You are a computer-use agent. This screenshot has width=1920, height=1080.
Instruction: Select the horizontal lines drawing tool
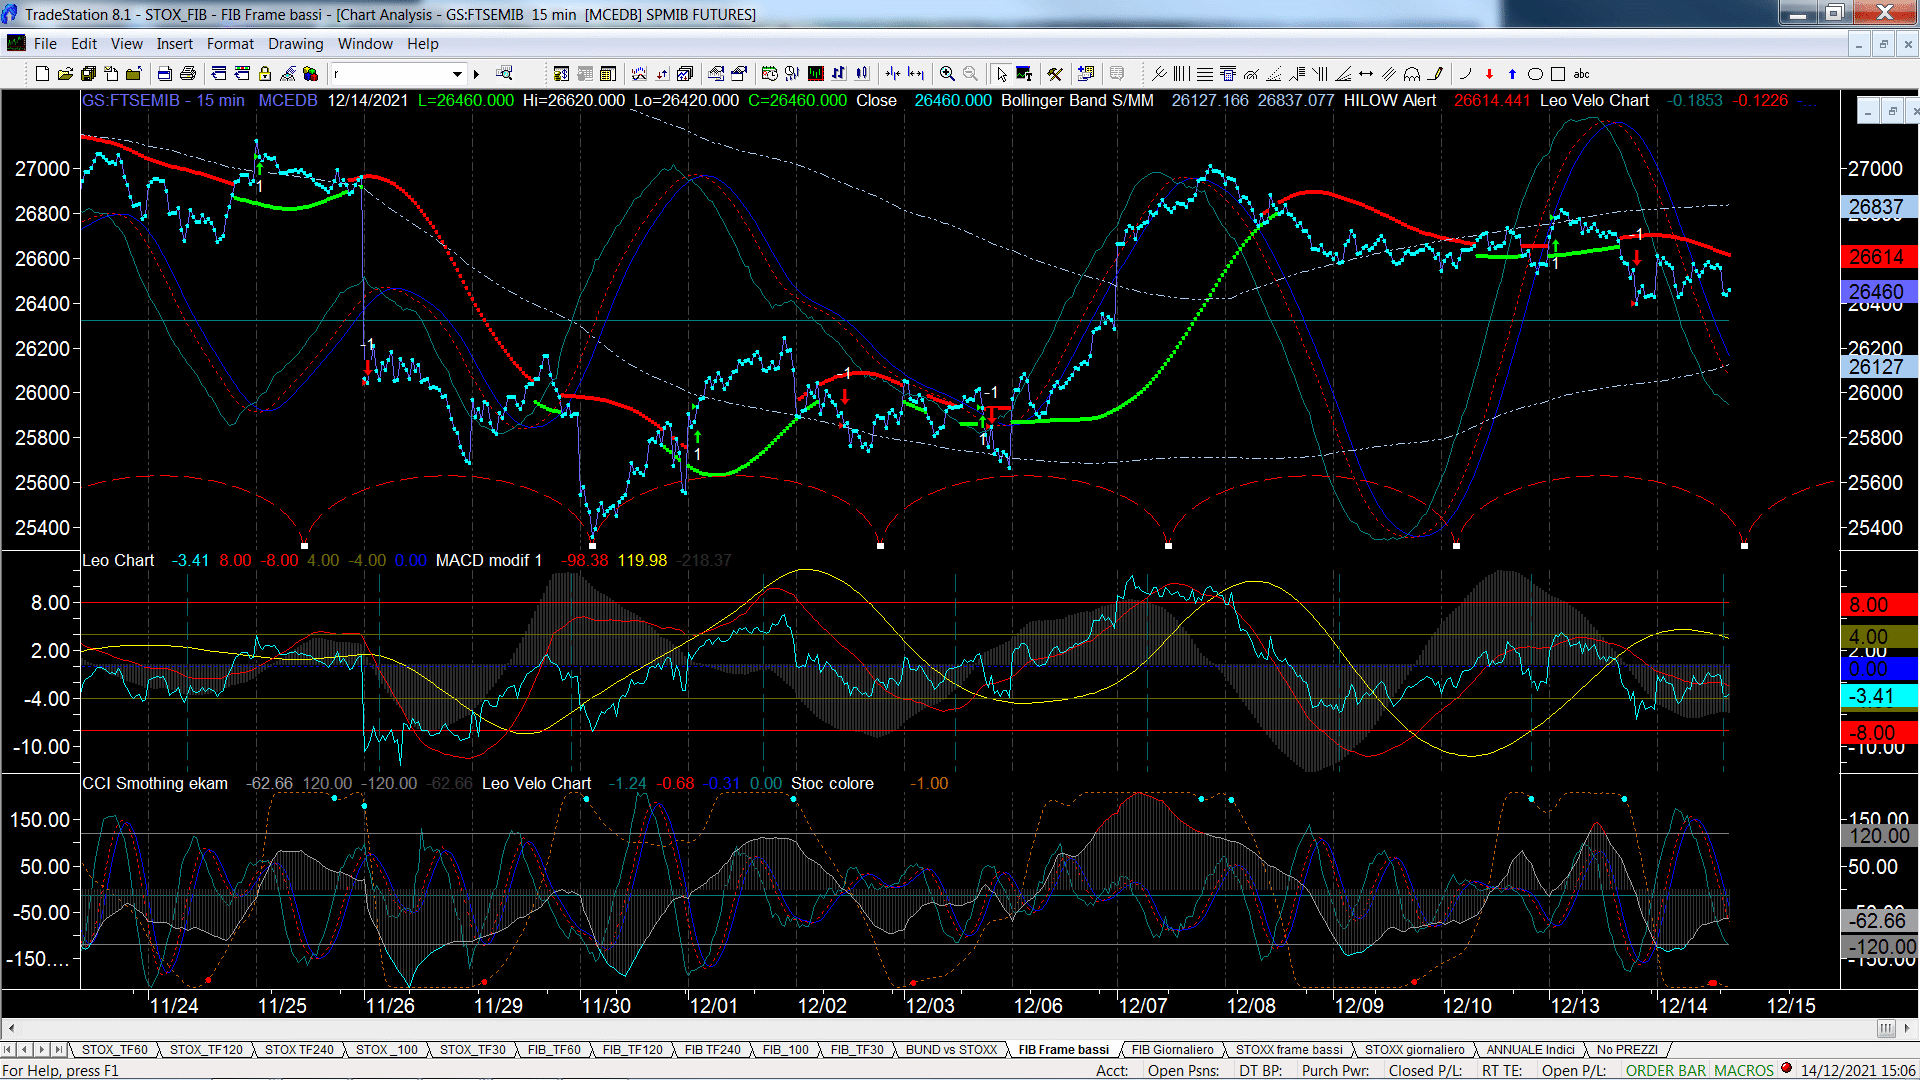tap(1205, 74)
